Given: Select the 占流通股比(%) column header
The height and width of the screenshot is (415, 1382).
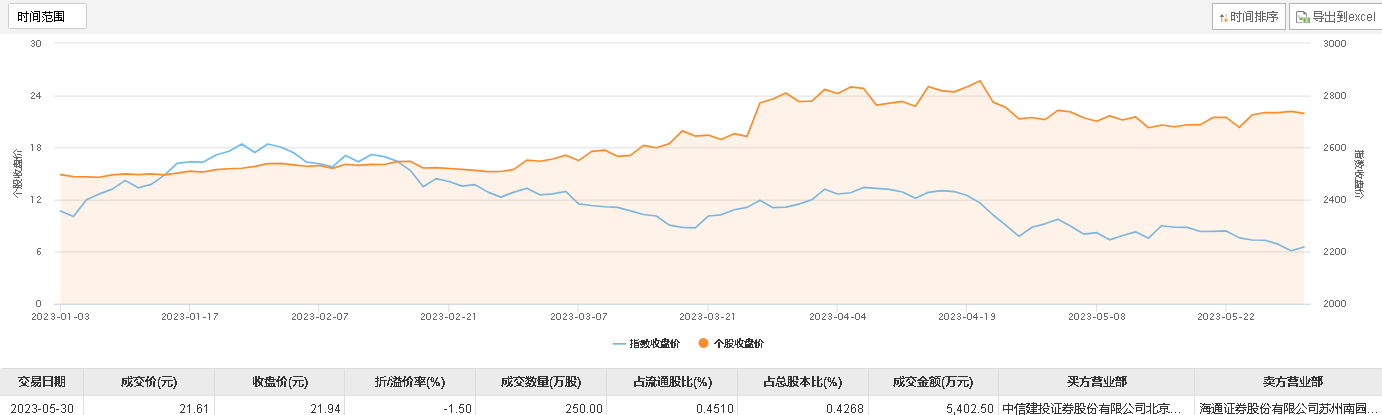Looking at the screenshot, I should pos(672,382).
